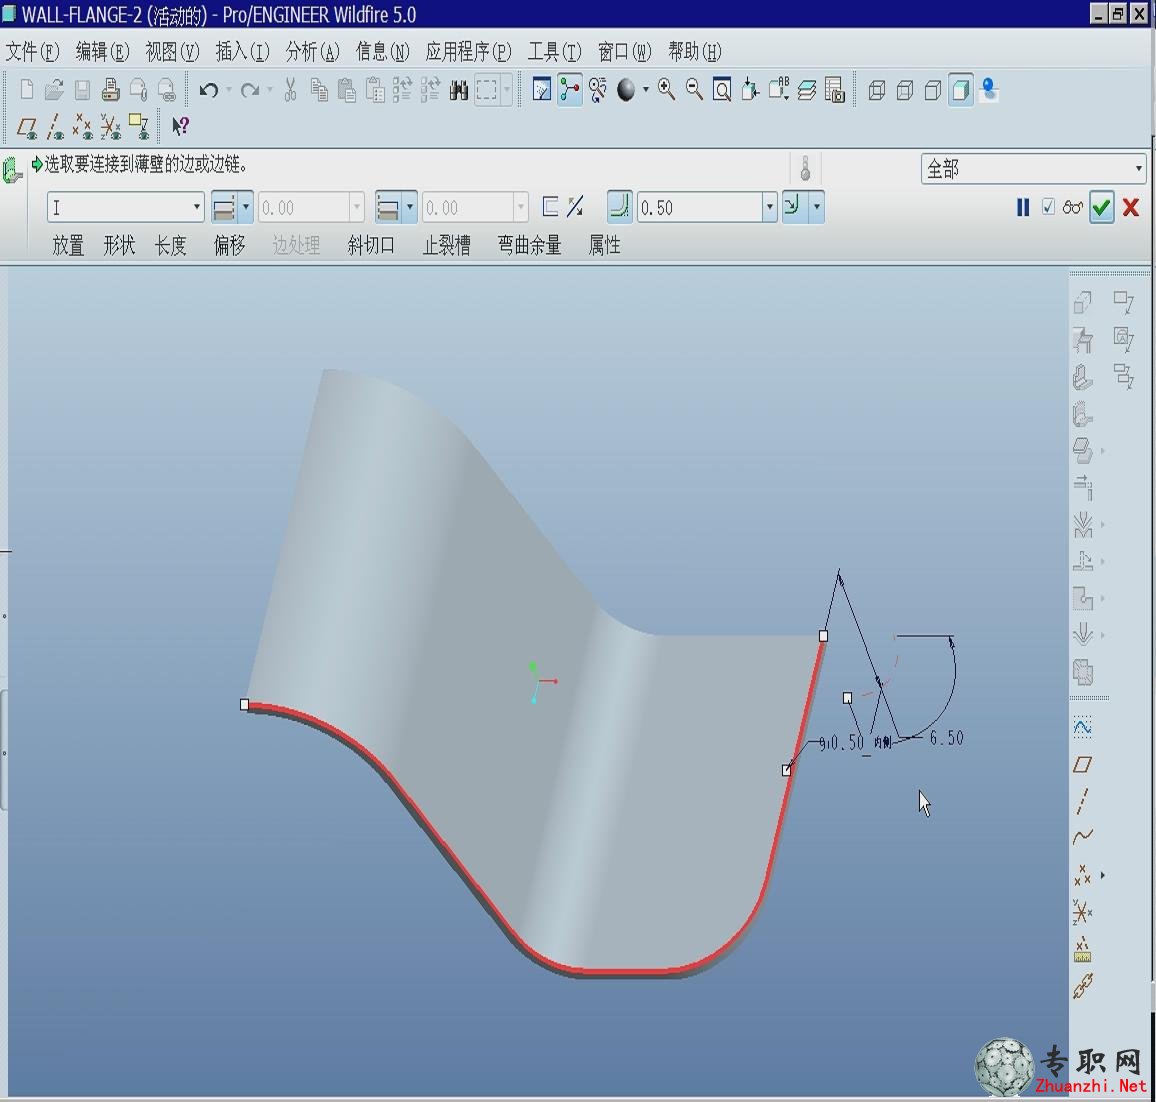
Task: Click the context help arrow icon
Action: pyautogui.click(x=180, y=126)
